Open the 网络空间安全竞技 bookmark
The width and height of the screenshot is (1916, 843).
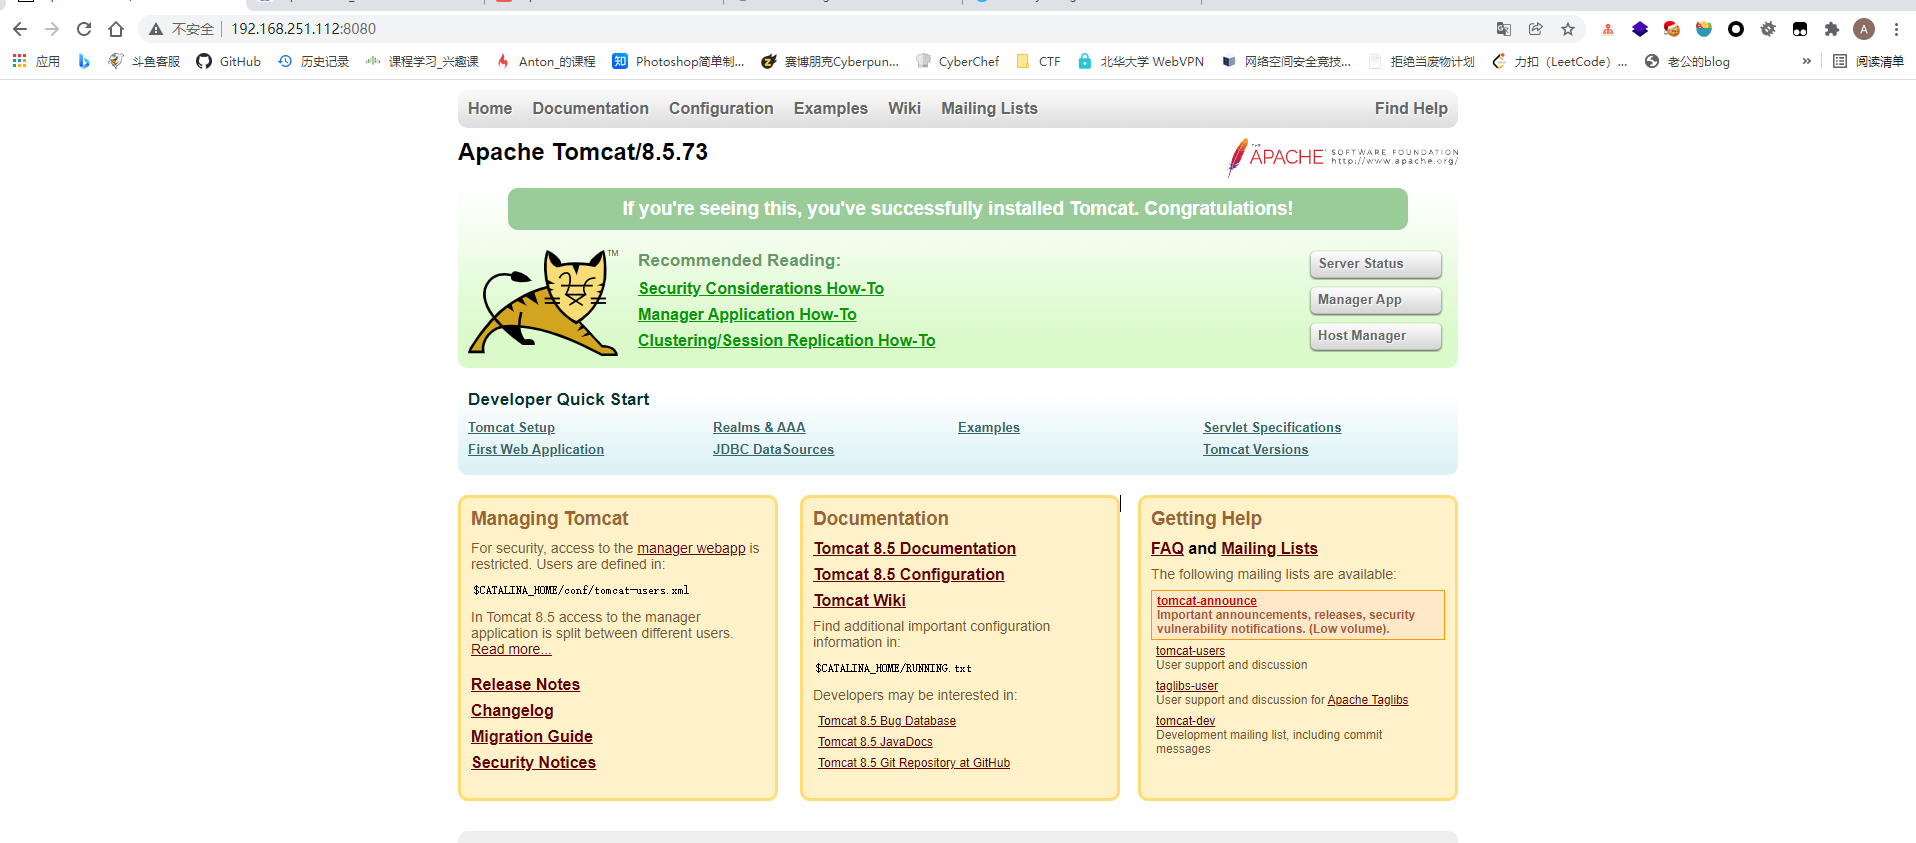(x=1286, y=61)
